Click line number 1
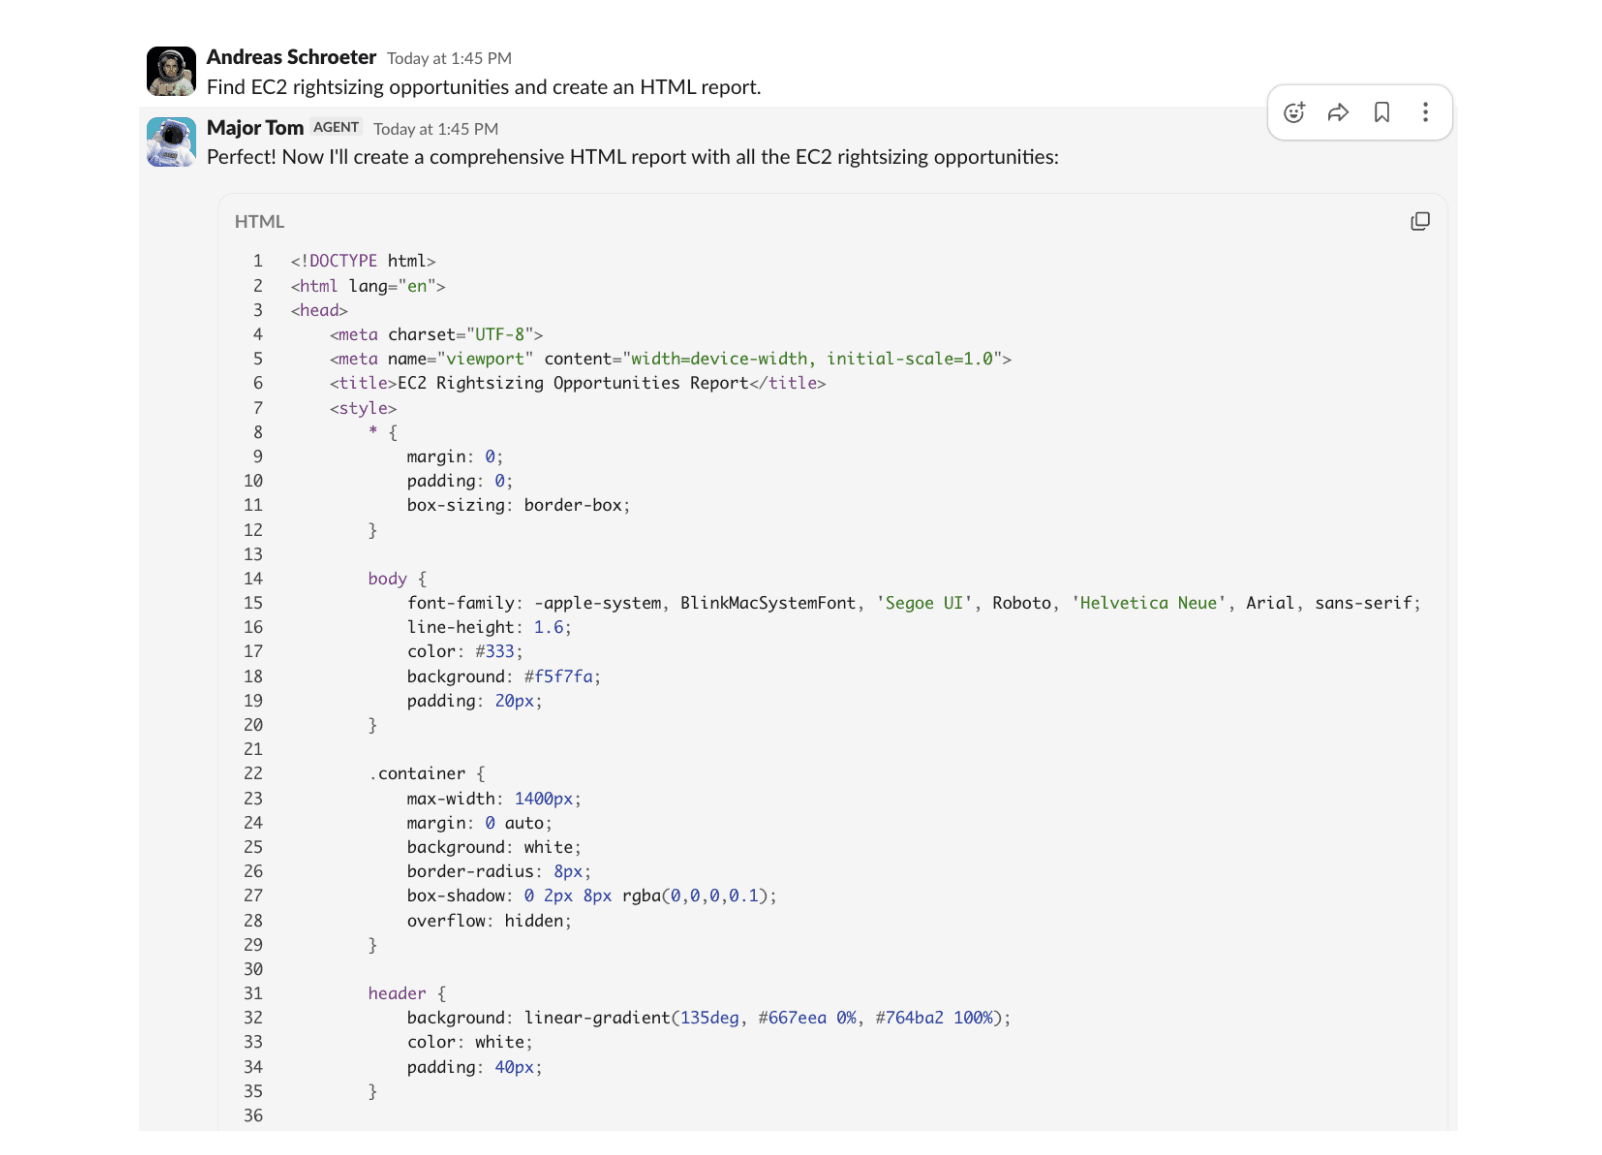 click(x=258, y=261)
